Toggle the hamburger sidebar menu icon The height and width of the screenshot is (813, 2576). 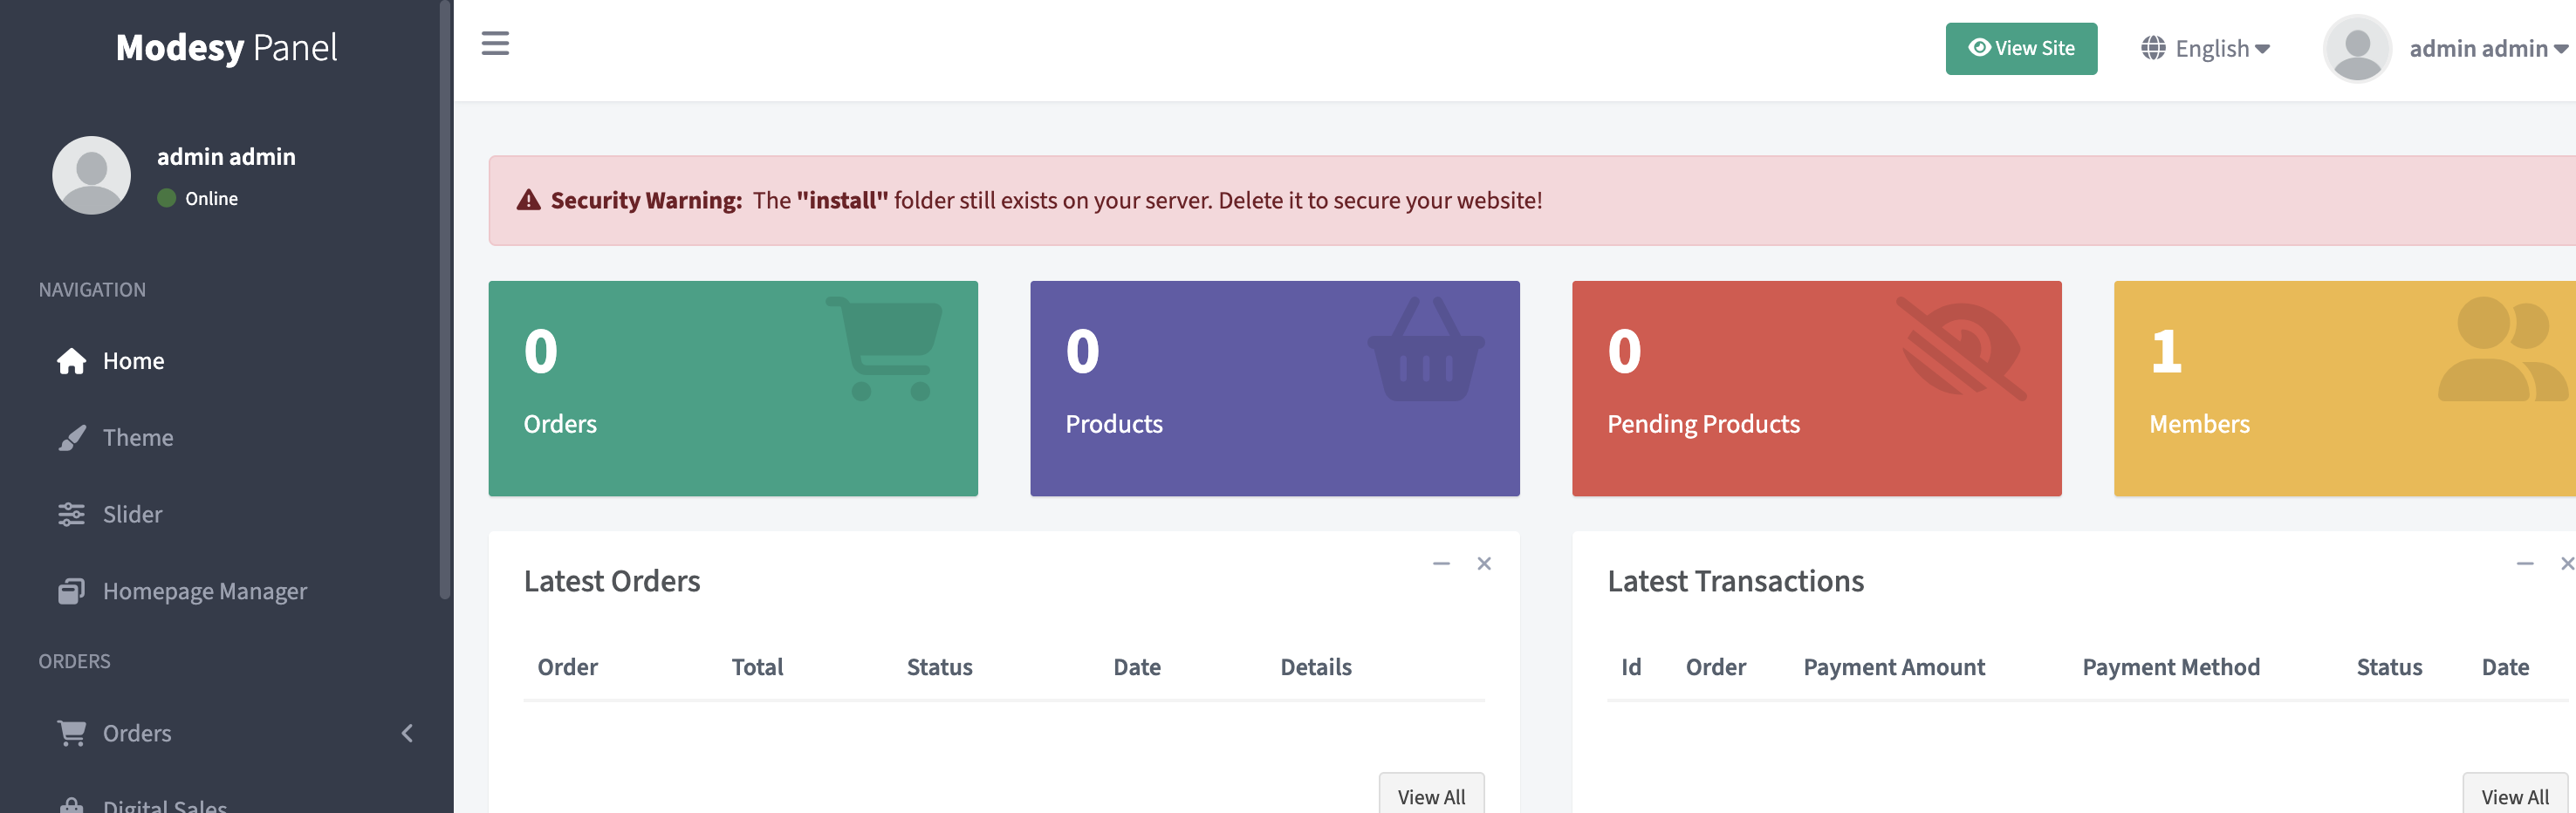pos(495,44)
